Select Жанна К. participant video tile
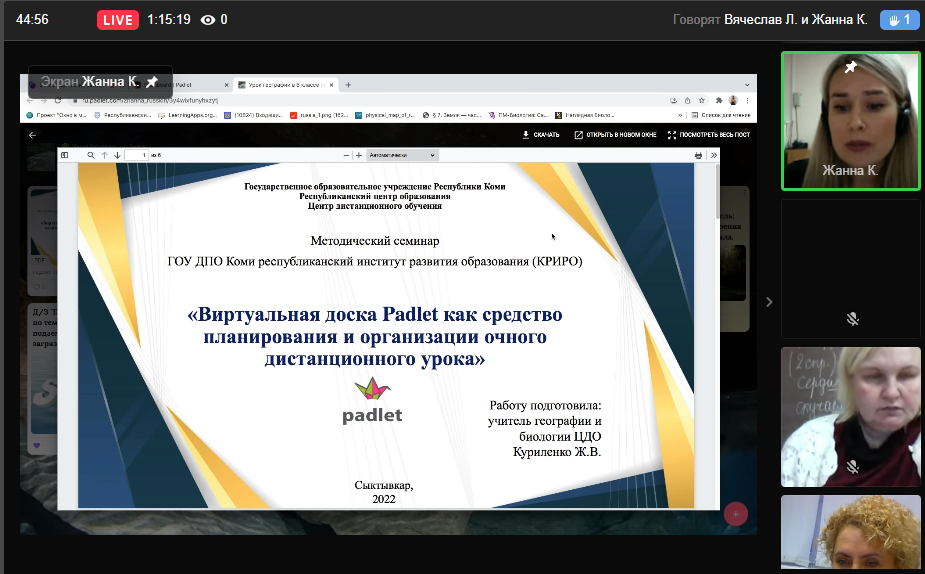This screenshot has height=574, width=925. coord(850,121)
